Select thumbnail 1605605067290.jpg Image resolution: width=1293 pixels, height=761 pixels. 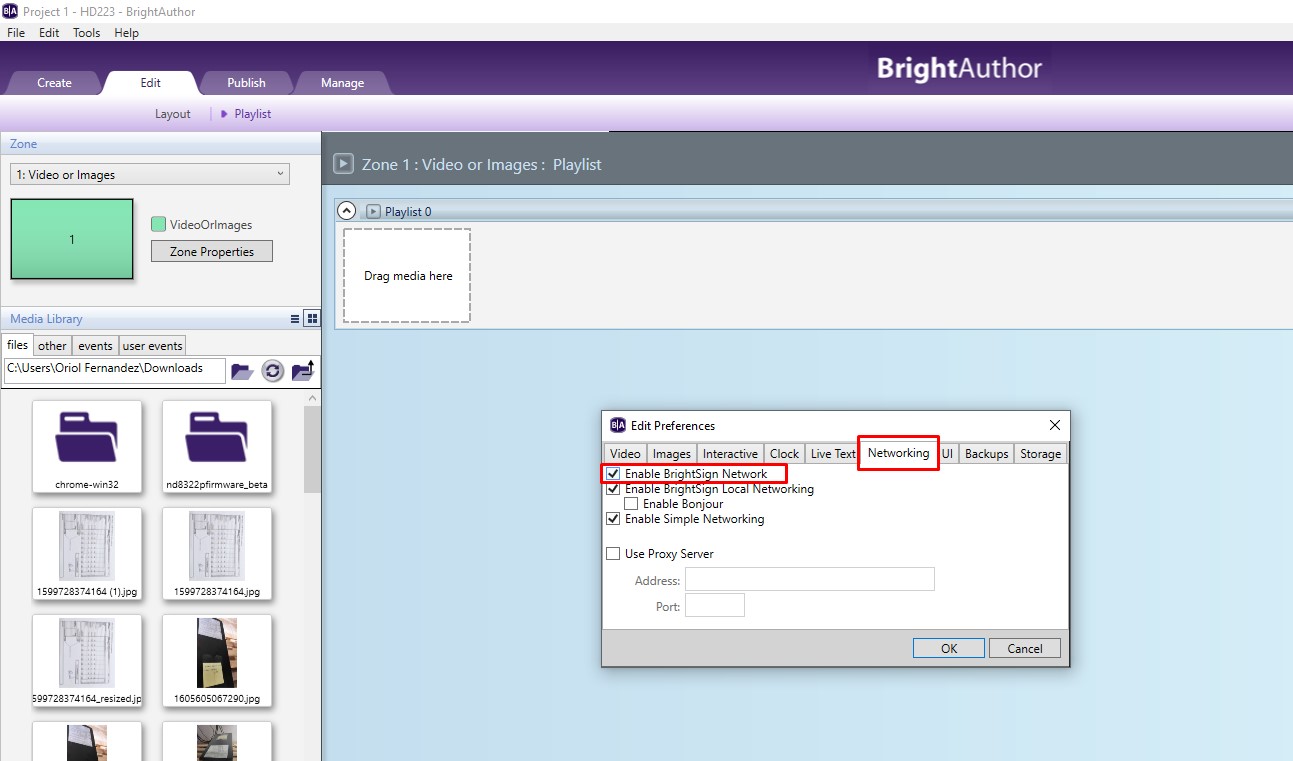217,661
